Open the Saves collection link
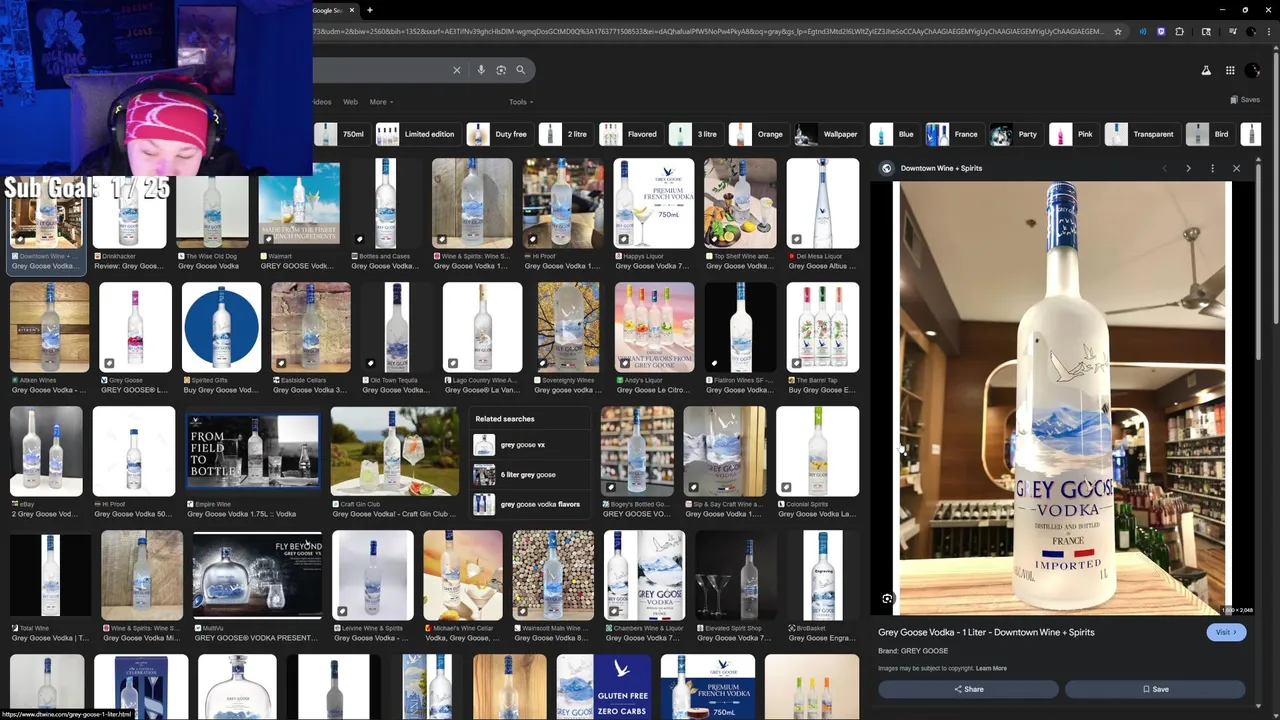The image size is (1280, 720). (1244, 100)
